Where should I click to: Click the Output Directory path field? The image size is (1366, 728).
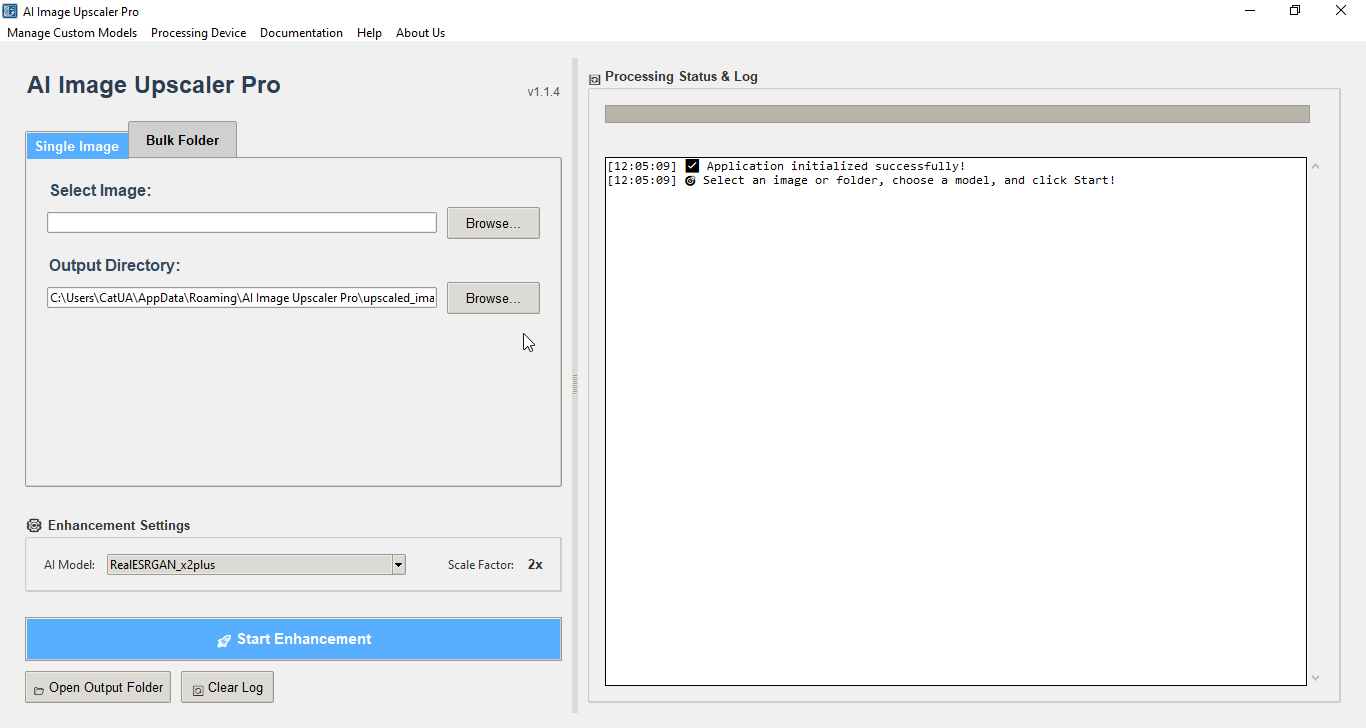pos(242,298)
